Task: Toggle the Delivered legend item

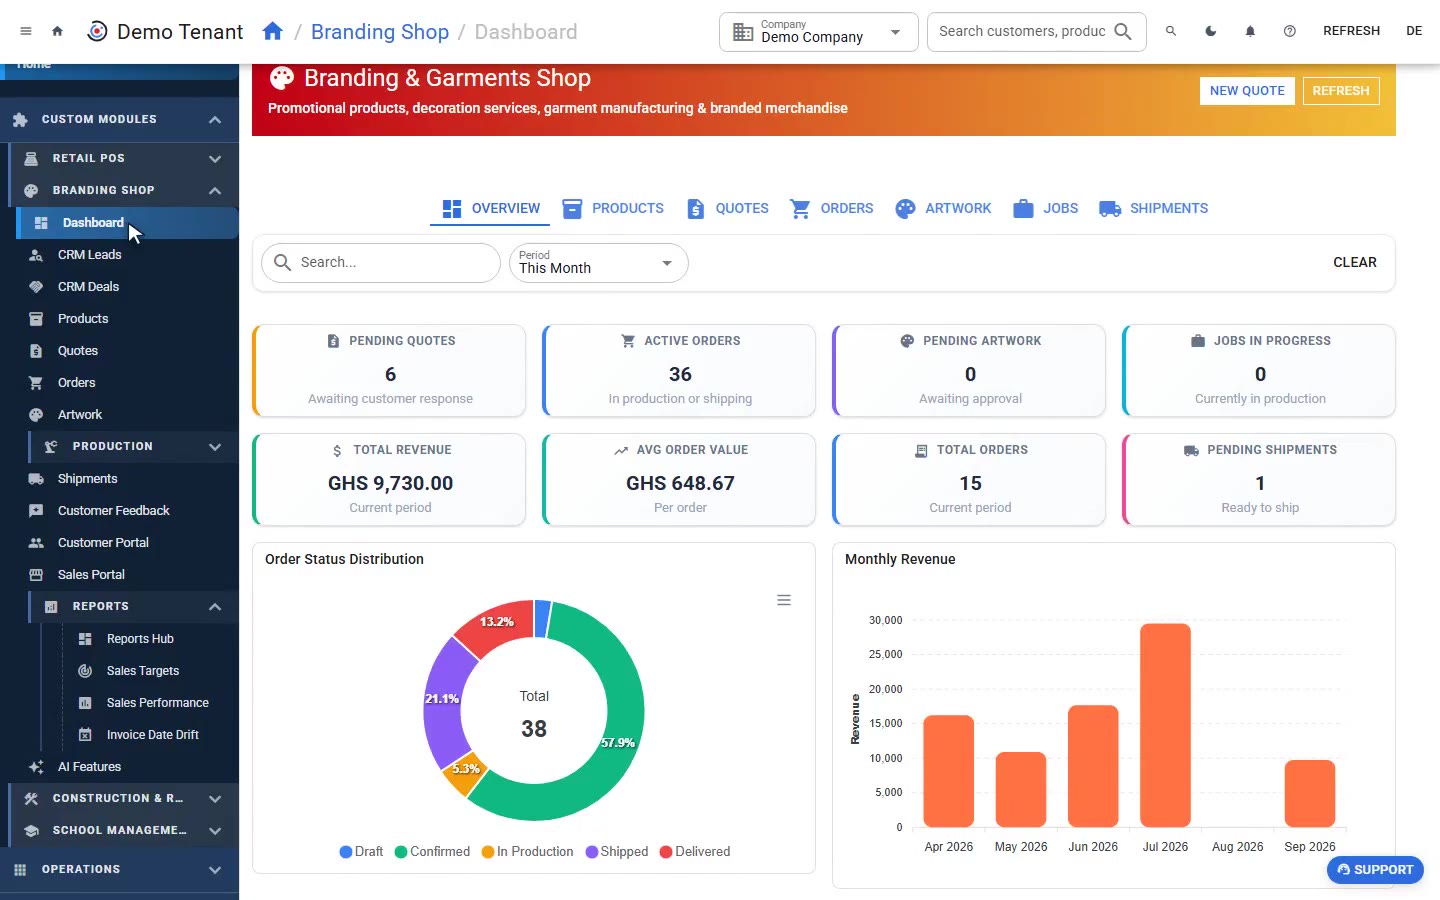Action: coord(695,852)
